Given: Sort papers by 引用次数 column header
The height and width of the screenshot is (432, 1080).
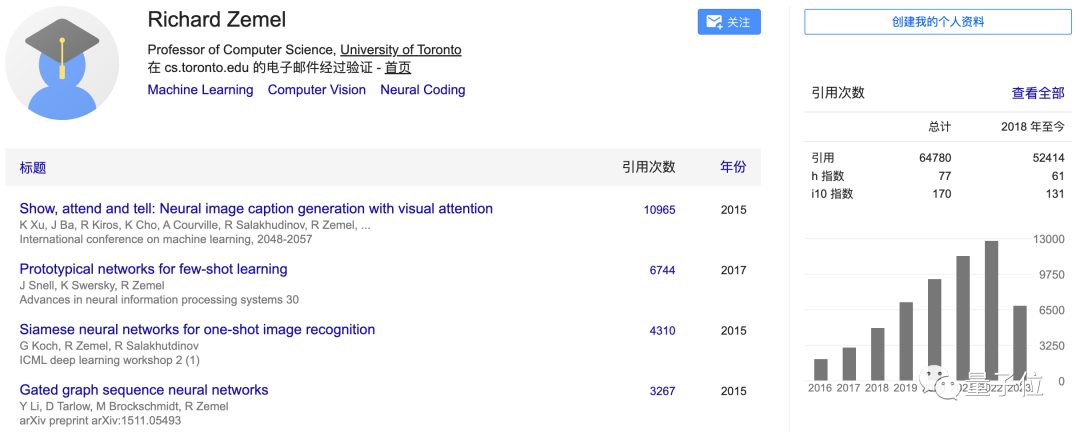Looking at the screenshot, I should pyautogui.click(x=648, y=167).
